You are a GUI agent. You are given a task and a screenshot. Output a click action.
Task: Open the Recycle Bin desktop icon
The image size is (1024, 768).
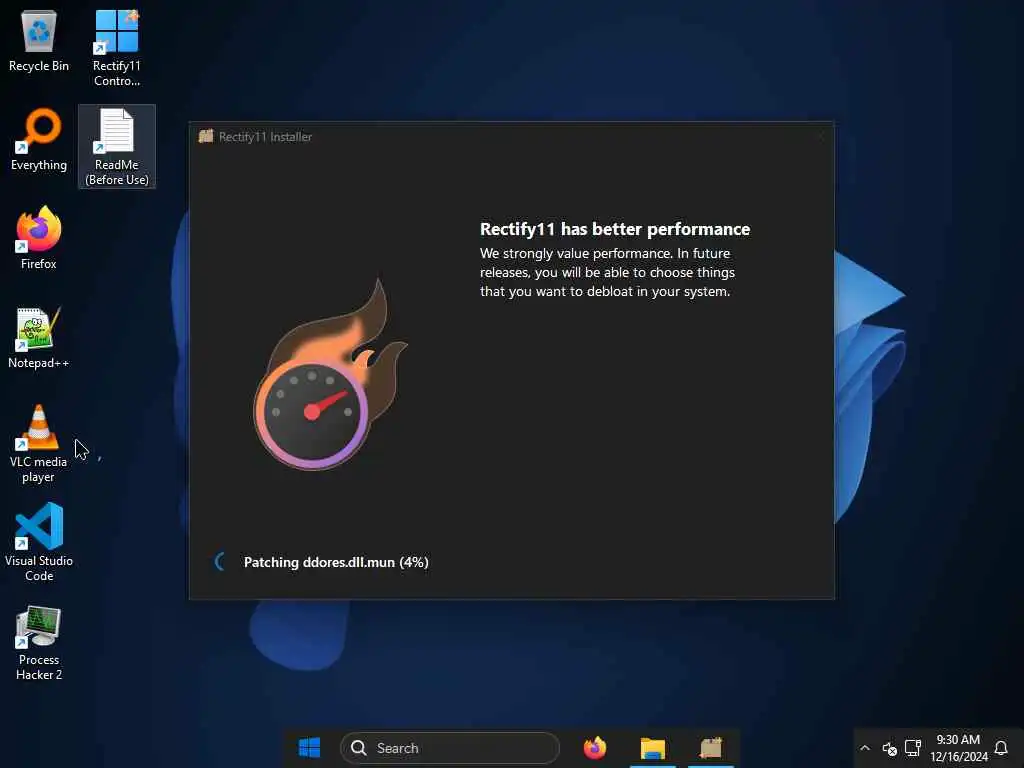[39, 42]
